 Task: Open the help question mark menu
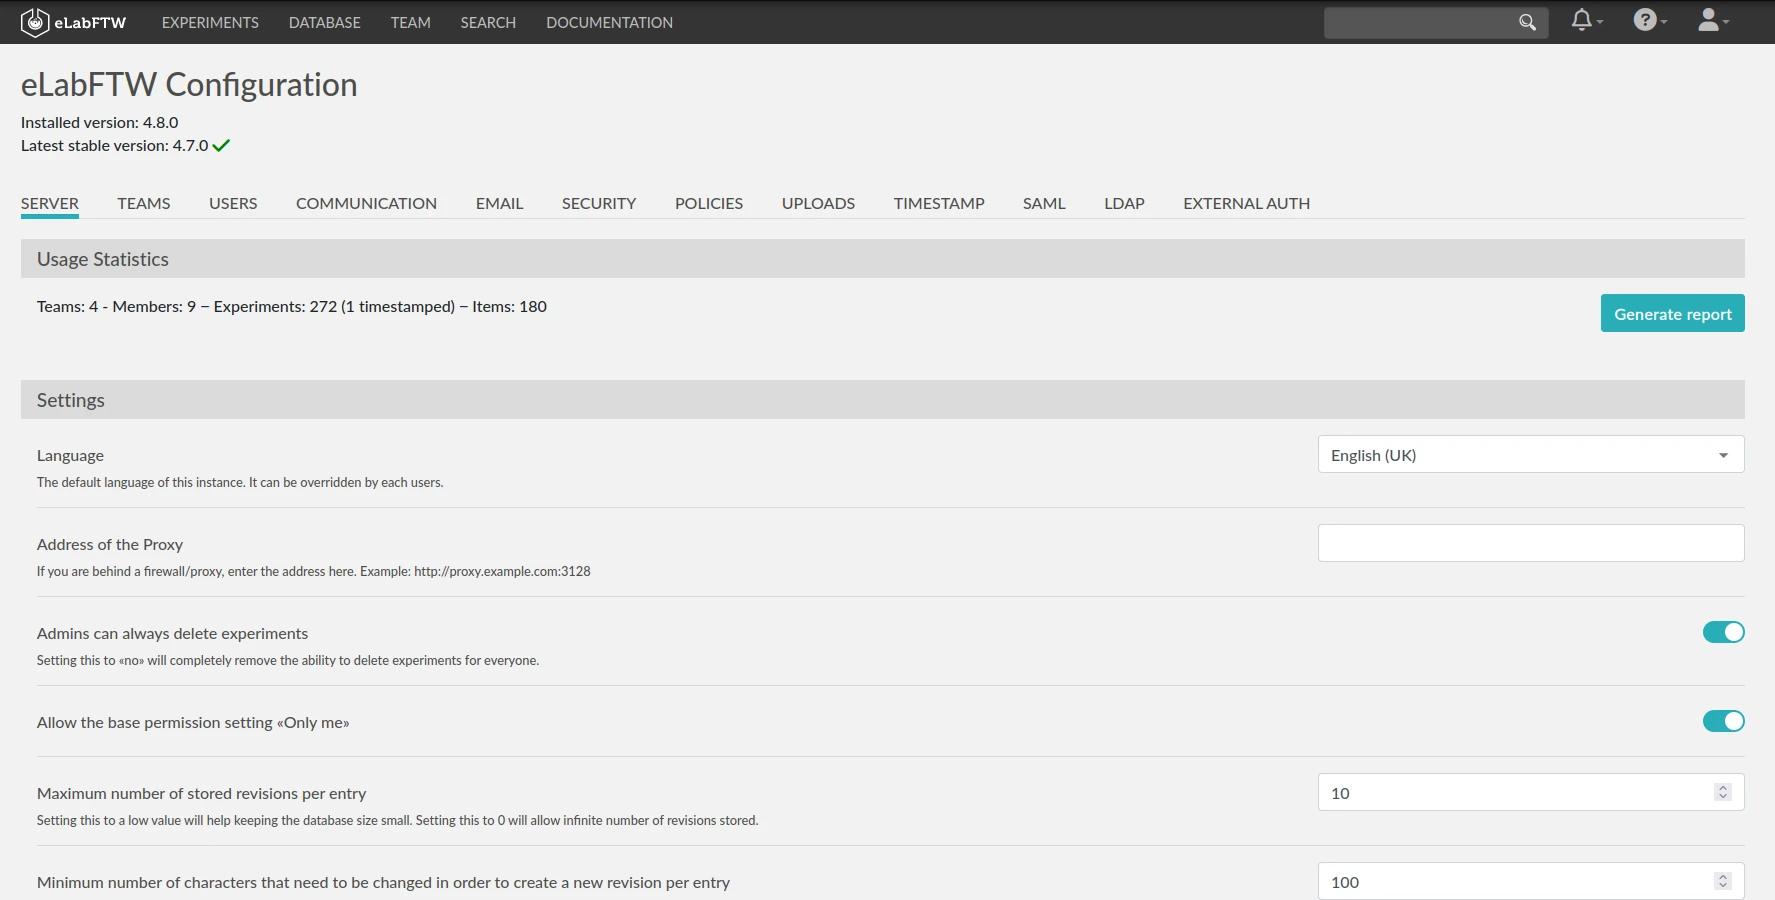point(1649,21)
